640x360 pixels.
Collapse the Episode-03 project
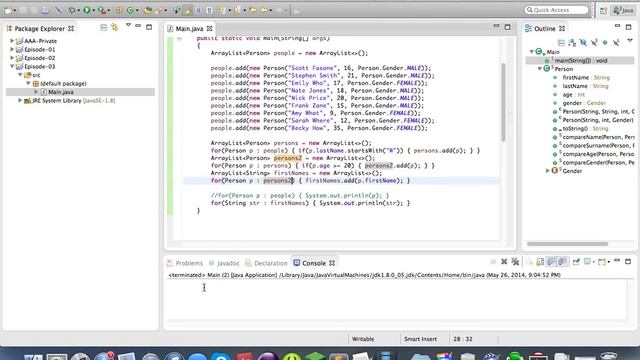coord(12,67)
